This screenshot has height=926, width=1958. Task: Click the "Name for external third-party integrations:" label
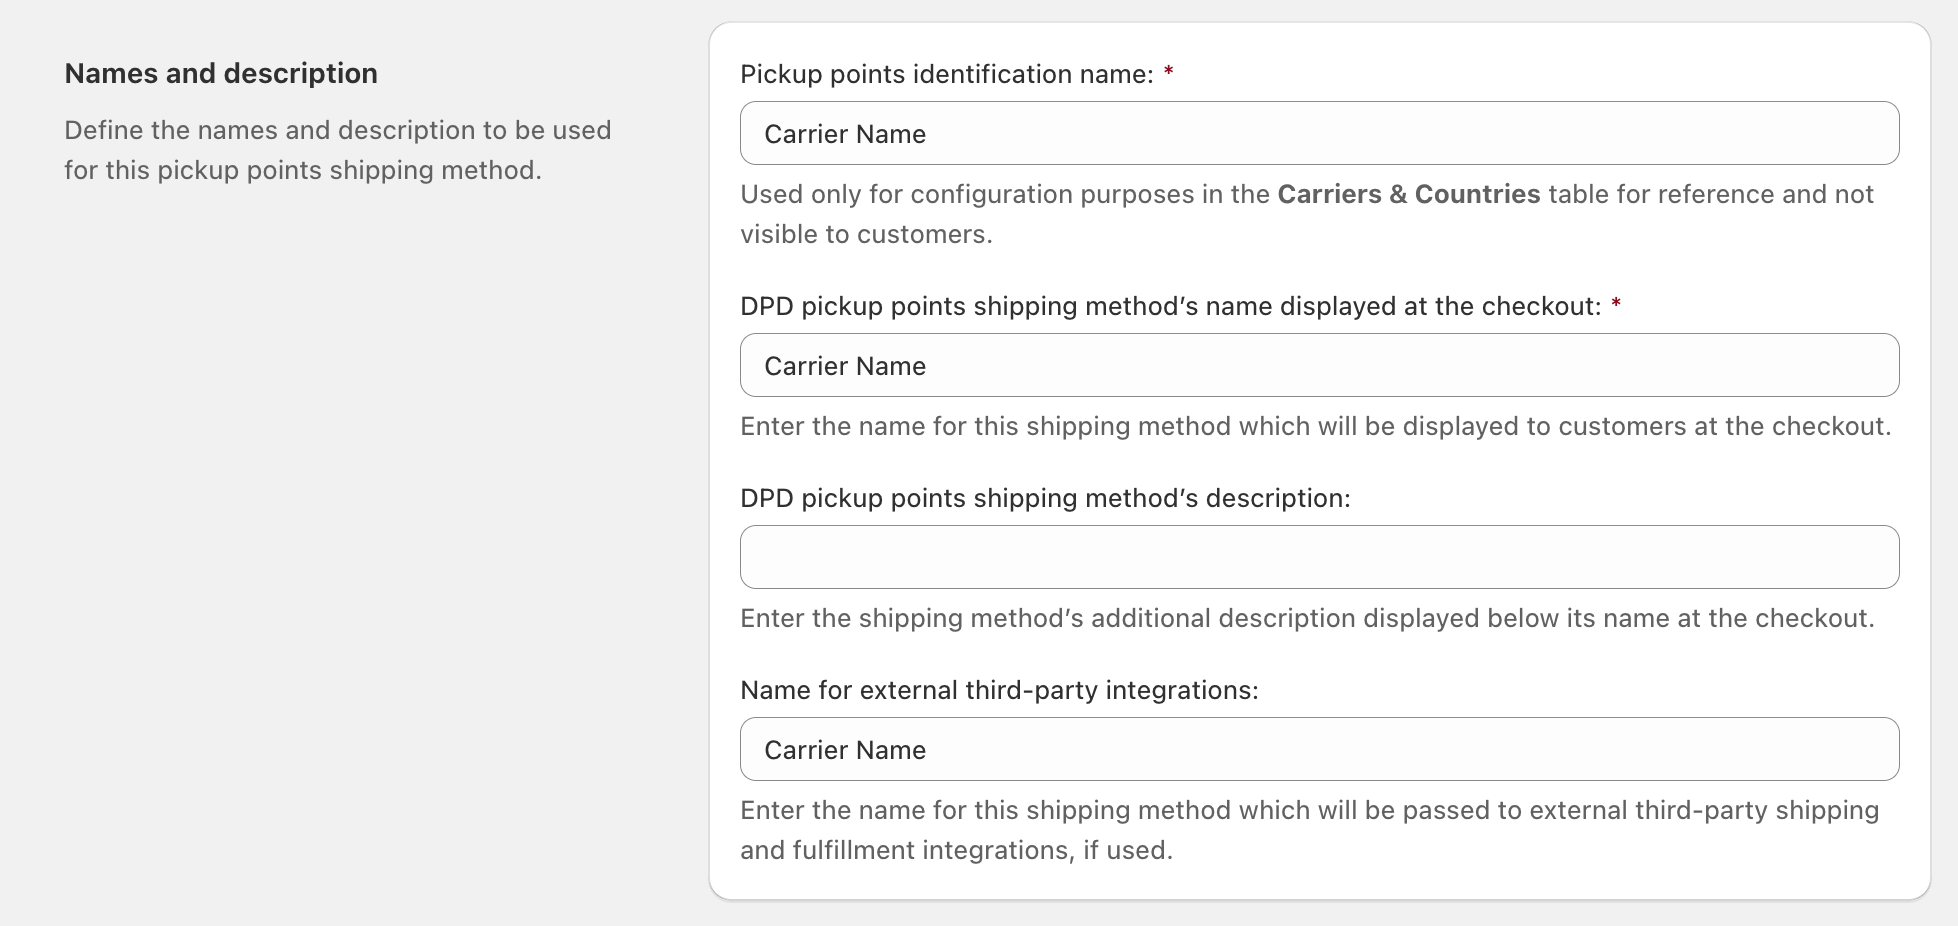tap(998, 691)
